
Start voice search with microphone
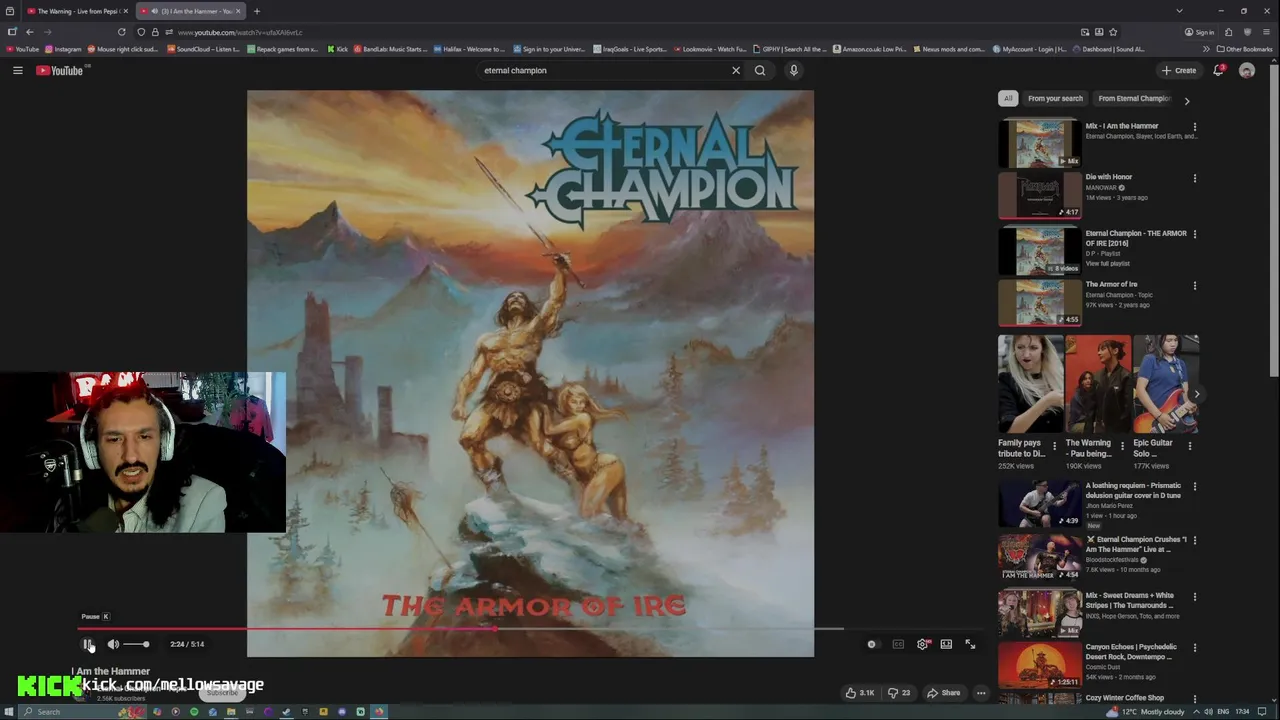793,70
